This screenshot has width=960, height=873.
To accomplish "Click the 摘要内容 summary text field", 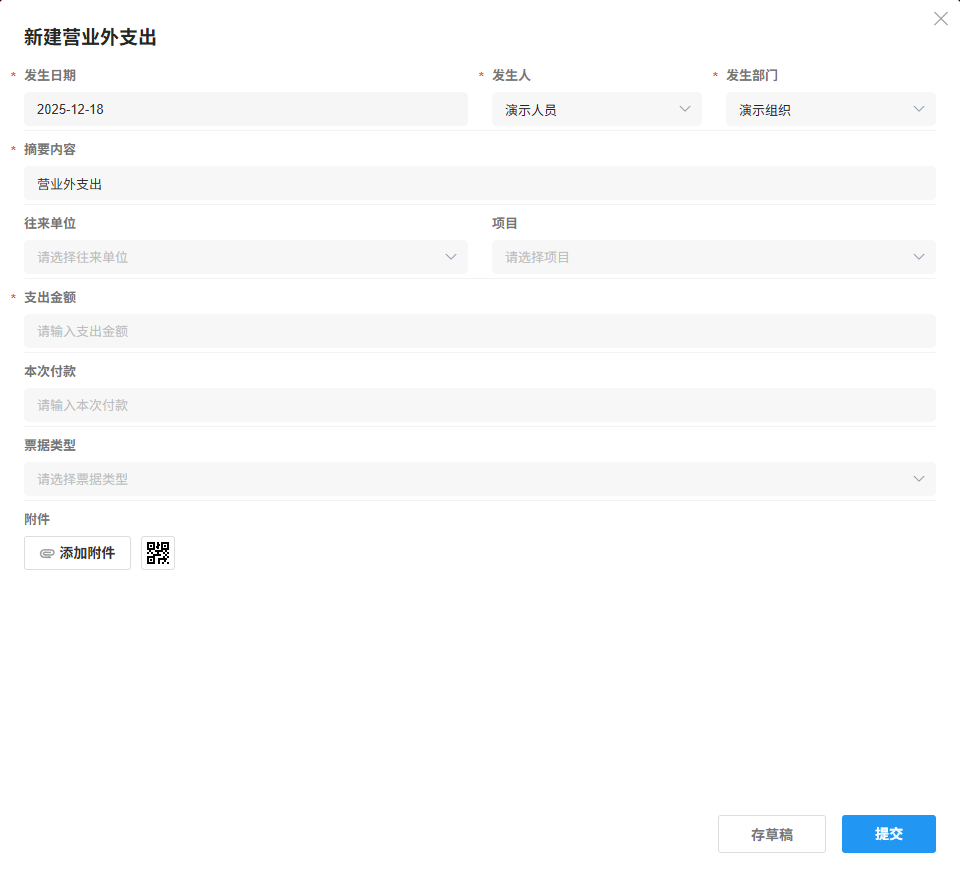I will (480, 183).
